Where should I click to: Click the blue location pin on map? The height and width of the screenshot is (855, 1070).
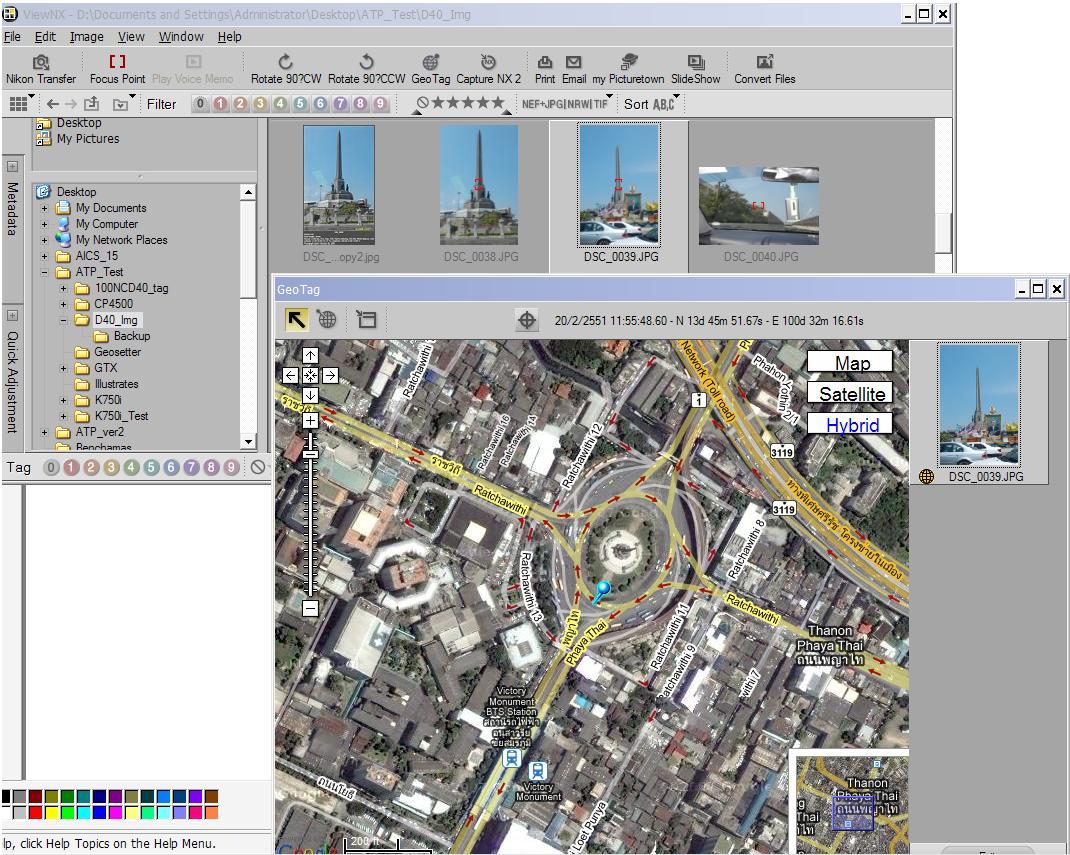601,592
